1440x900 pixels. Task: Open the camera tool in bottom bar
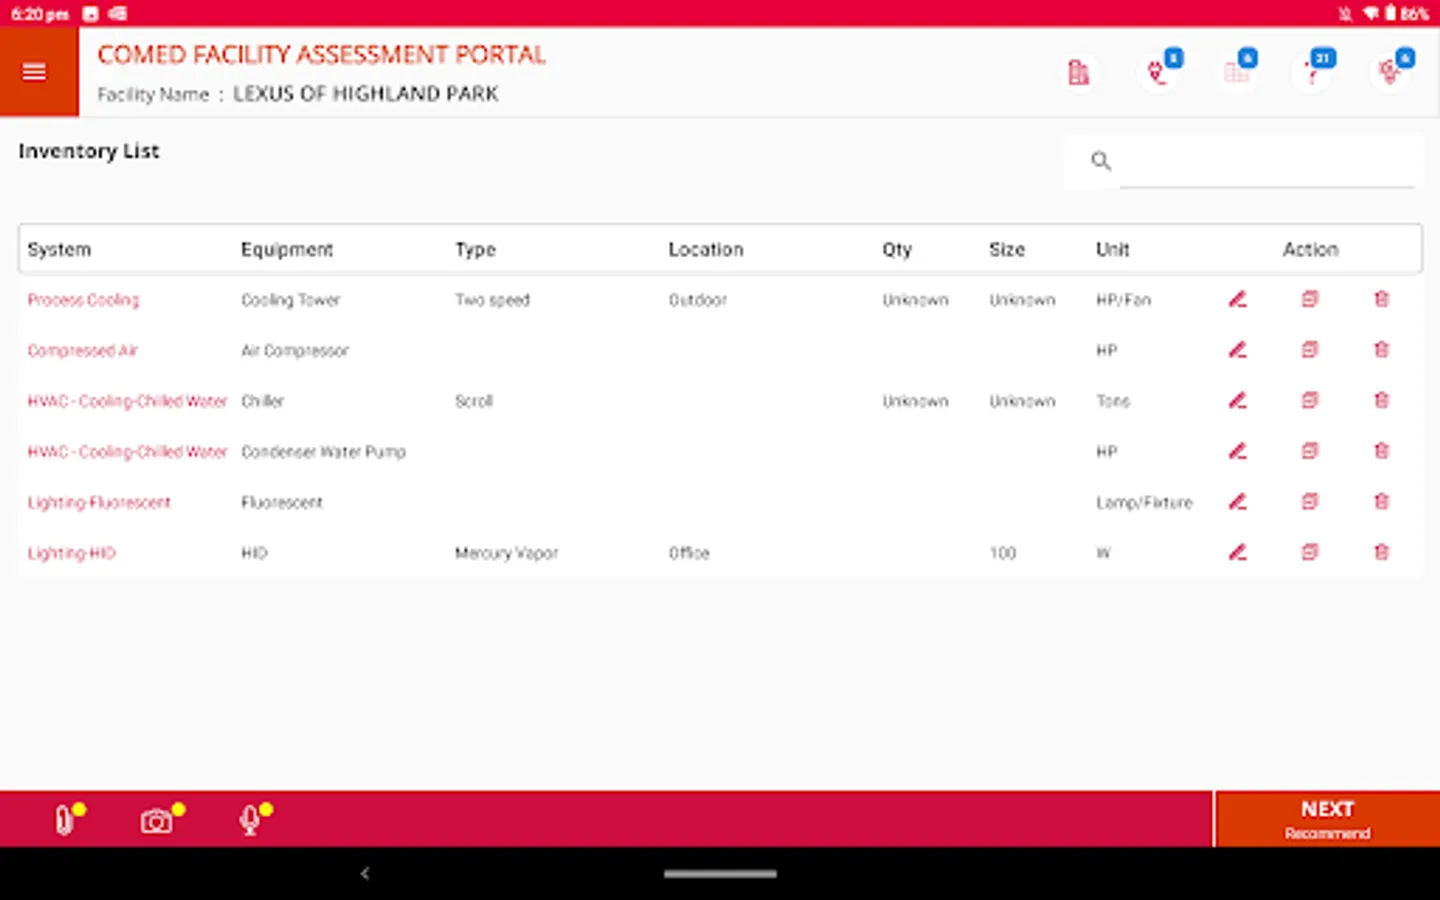coord(157,820)
